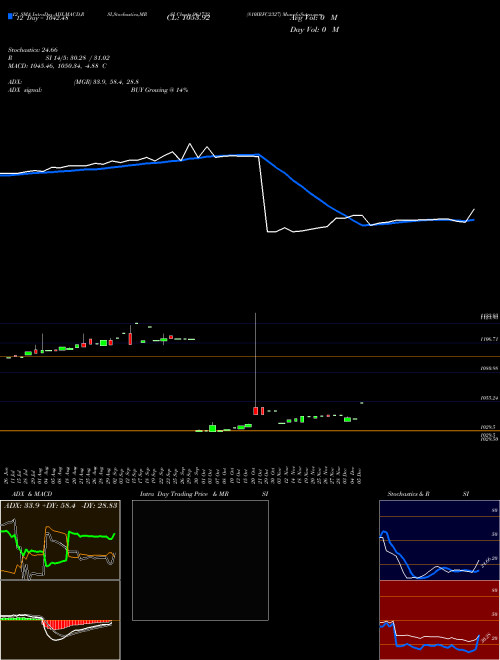
Task: Click the 'Stochastics & R' panel title
Action: tap(409, 494)
